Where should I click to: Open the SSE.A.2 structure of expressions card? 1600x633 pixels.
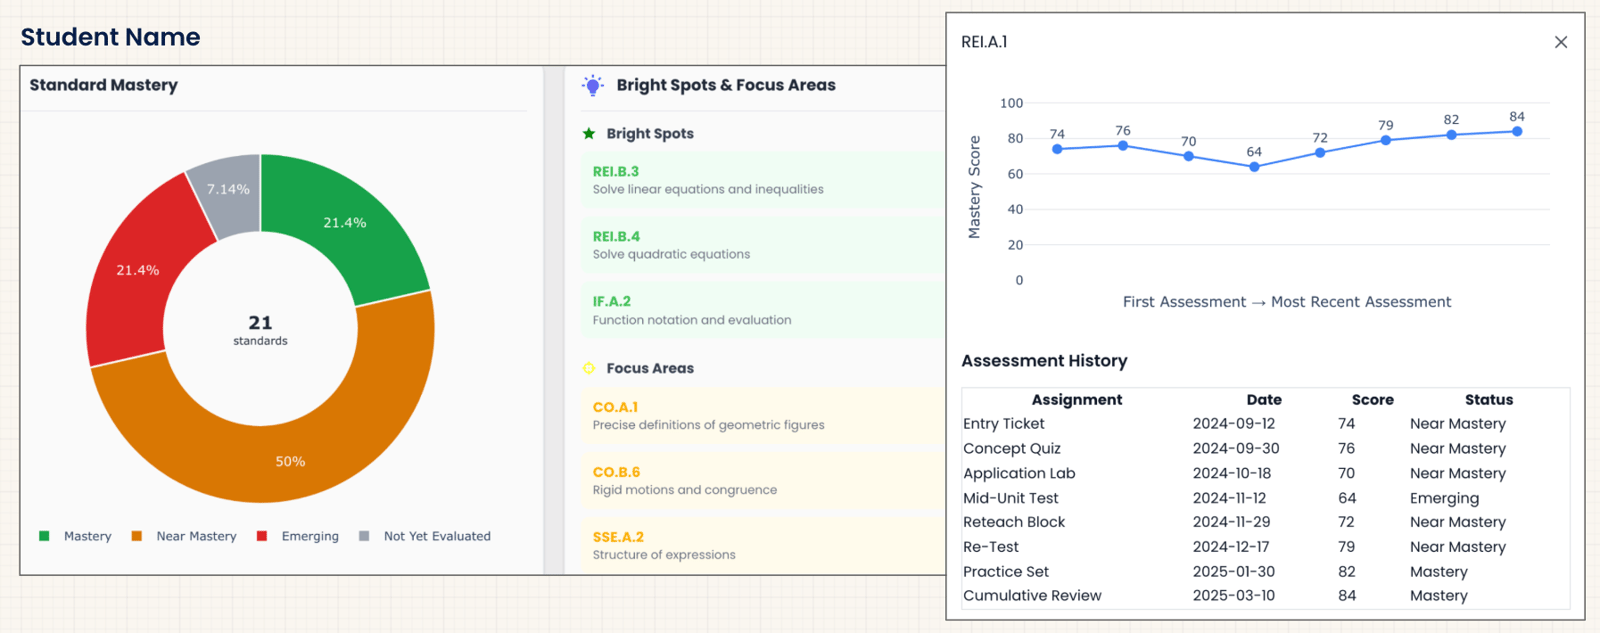tap(762, 546)
